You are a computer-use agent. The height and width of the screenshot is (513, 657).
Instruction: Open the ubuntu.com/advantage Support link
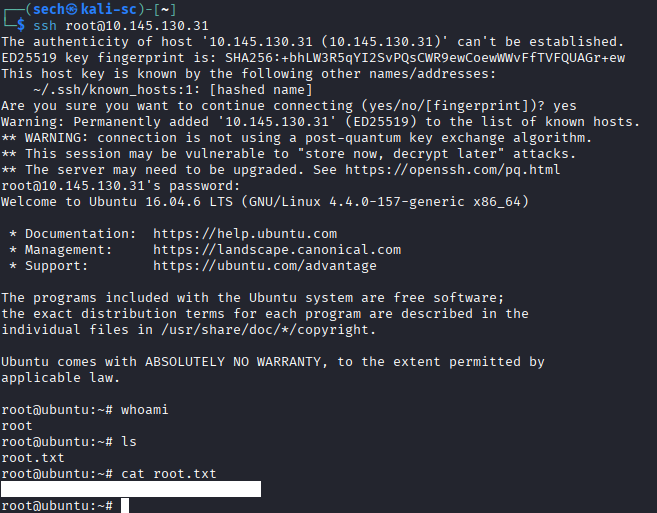tap(265, 266)
